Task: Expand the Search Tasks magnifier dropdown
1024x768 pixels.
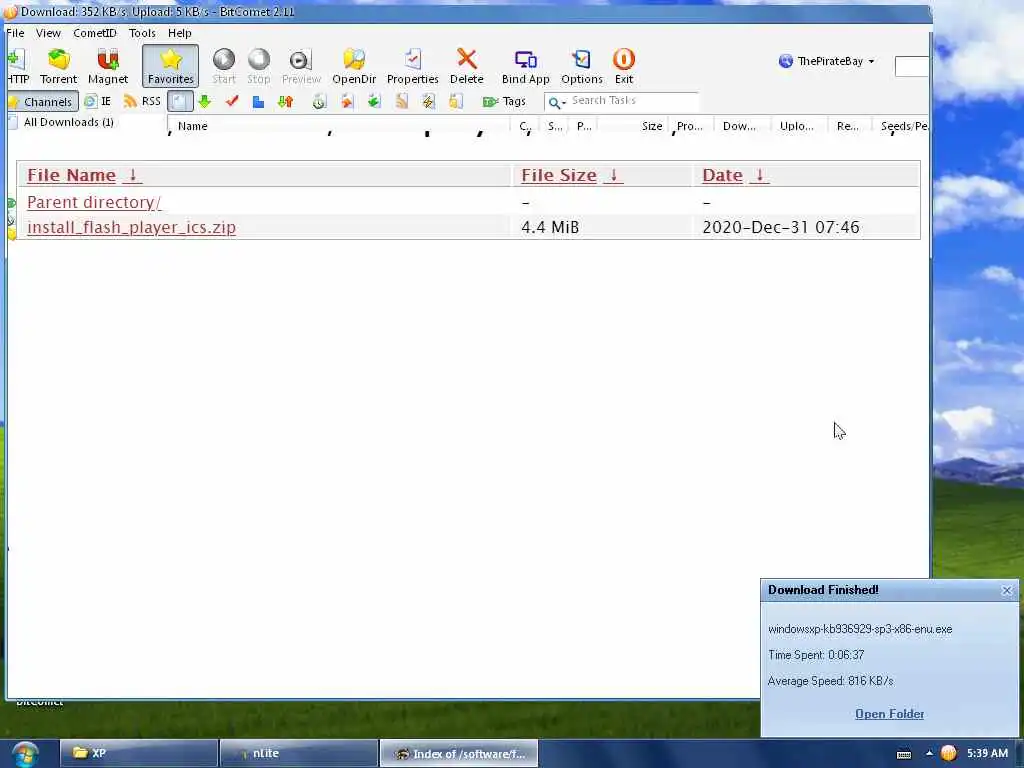Action: click(x=556, y=103)
